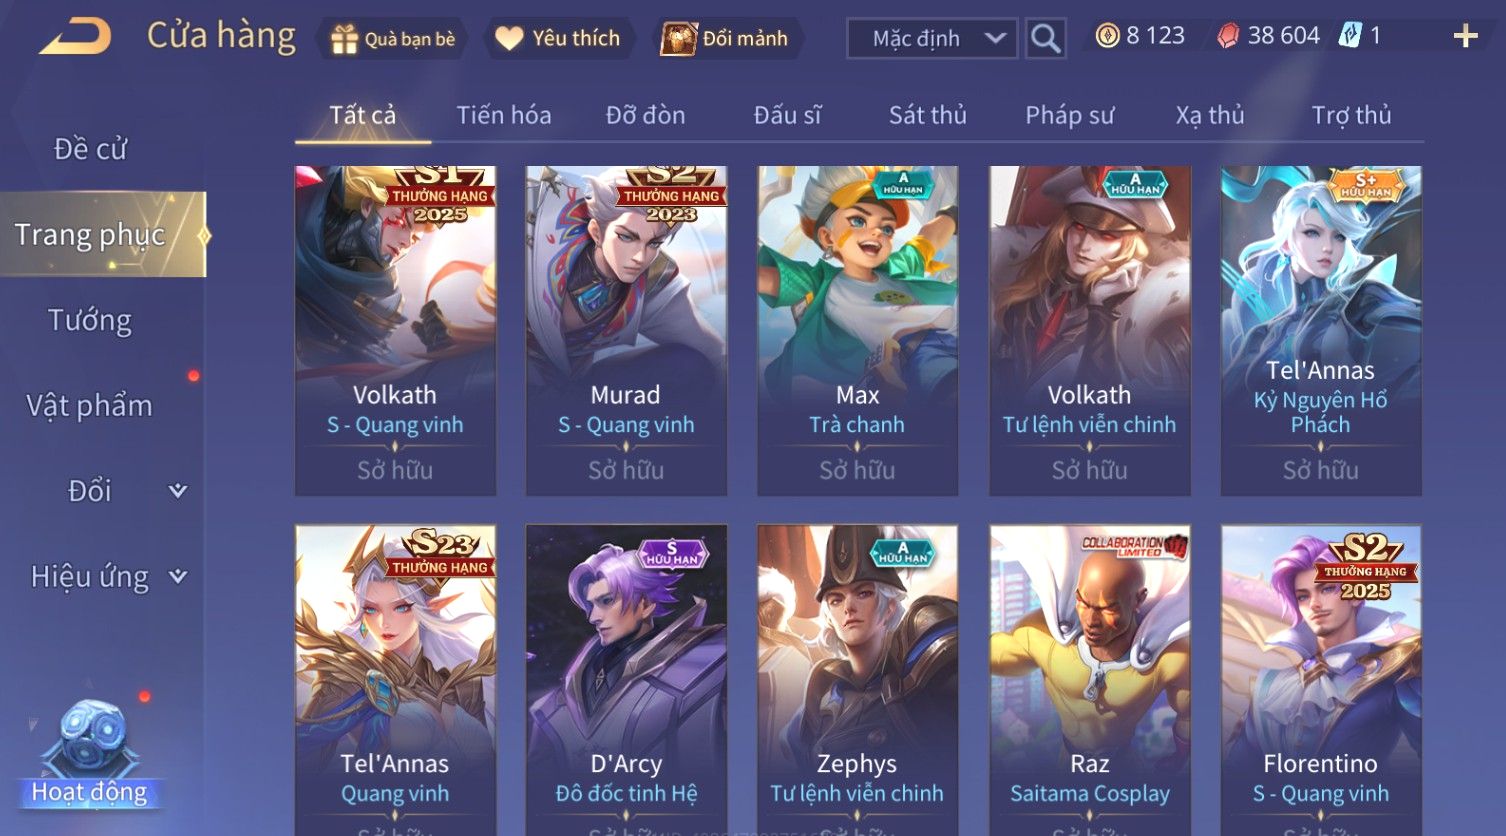Screen dimensions: 1506x836
Task: Open Đổi mảnh chest icon
Action: pos(678,38)
